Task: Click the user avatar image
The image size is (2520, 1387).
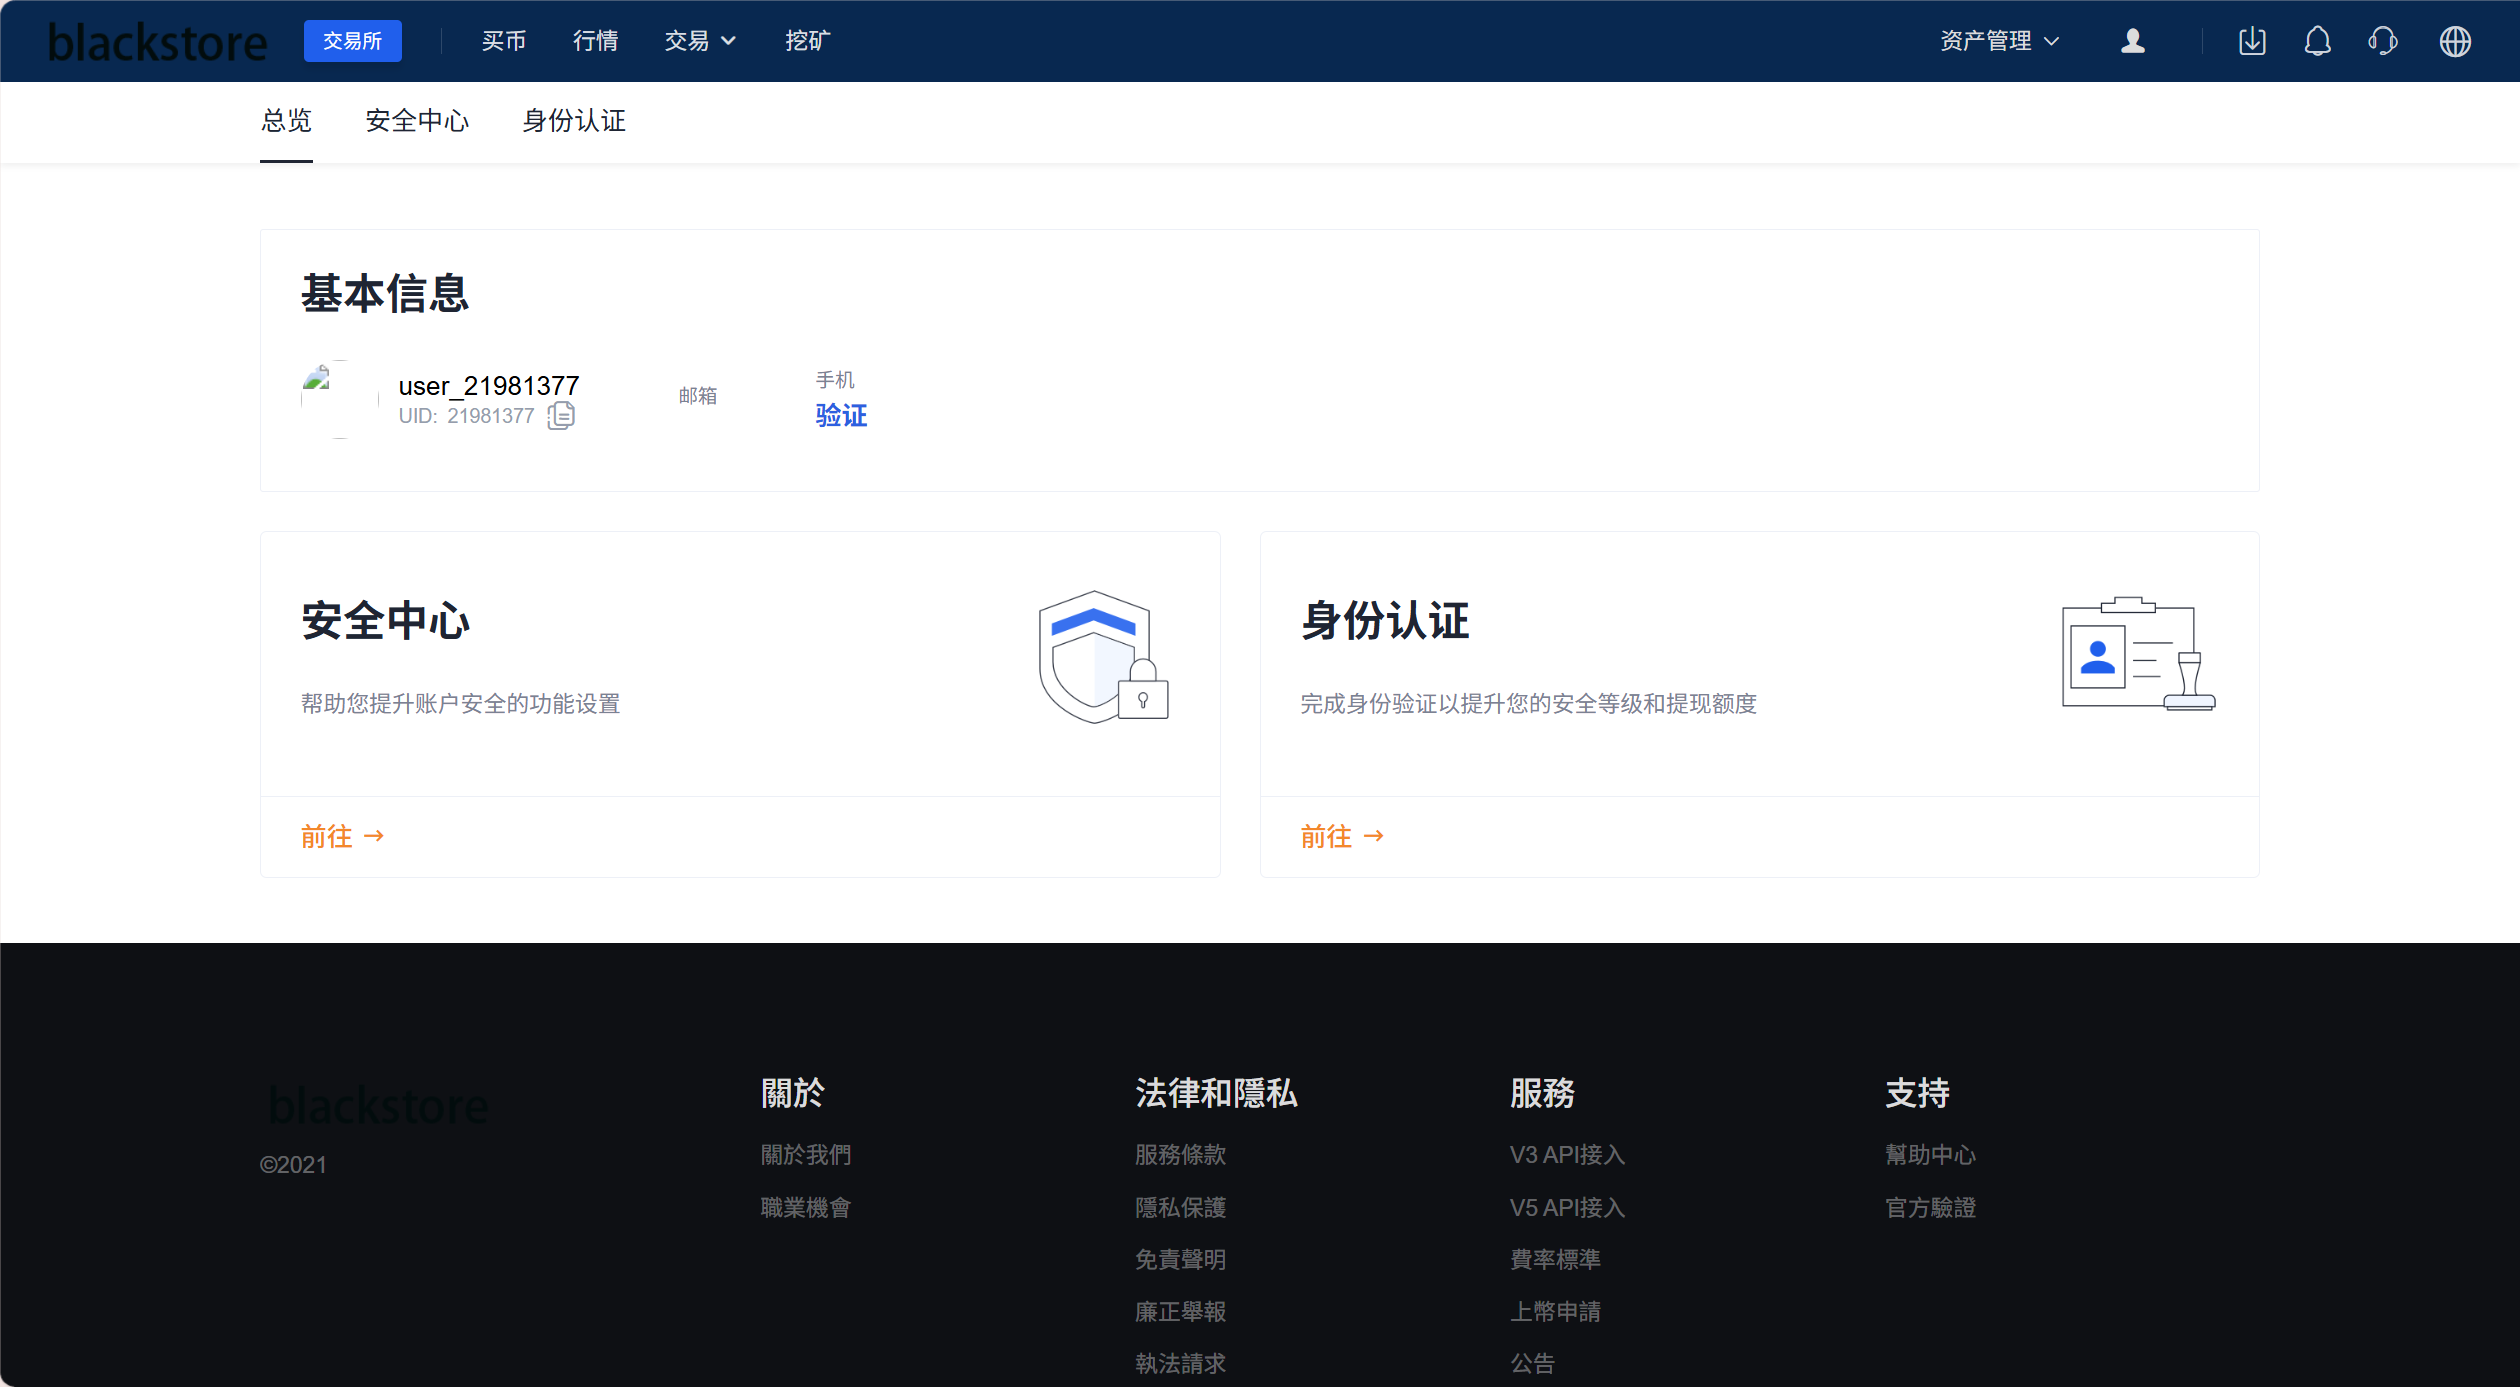Action: (x=340, y=399)
